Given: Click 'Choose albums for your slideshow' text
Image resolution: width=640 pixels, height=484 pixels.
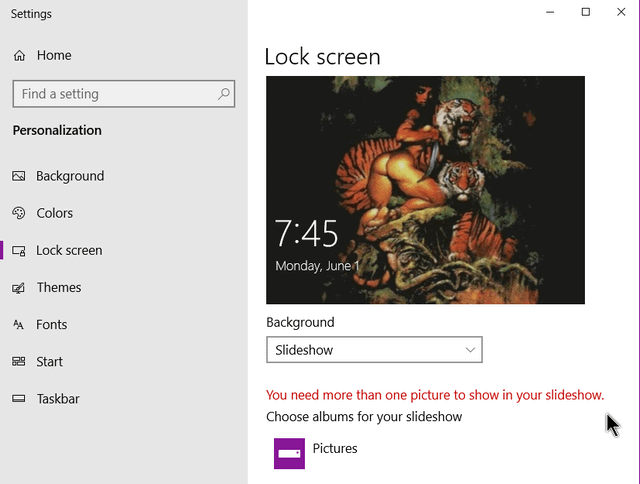Looking at the screenshot, I should pyautogui.click(x=364, y=417).
